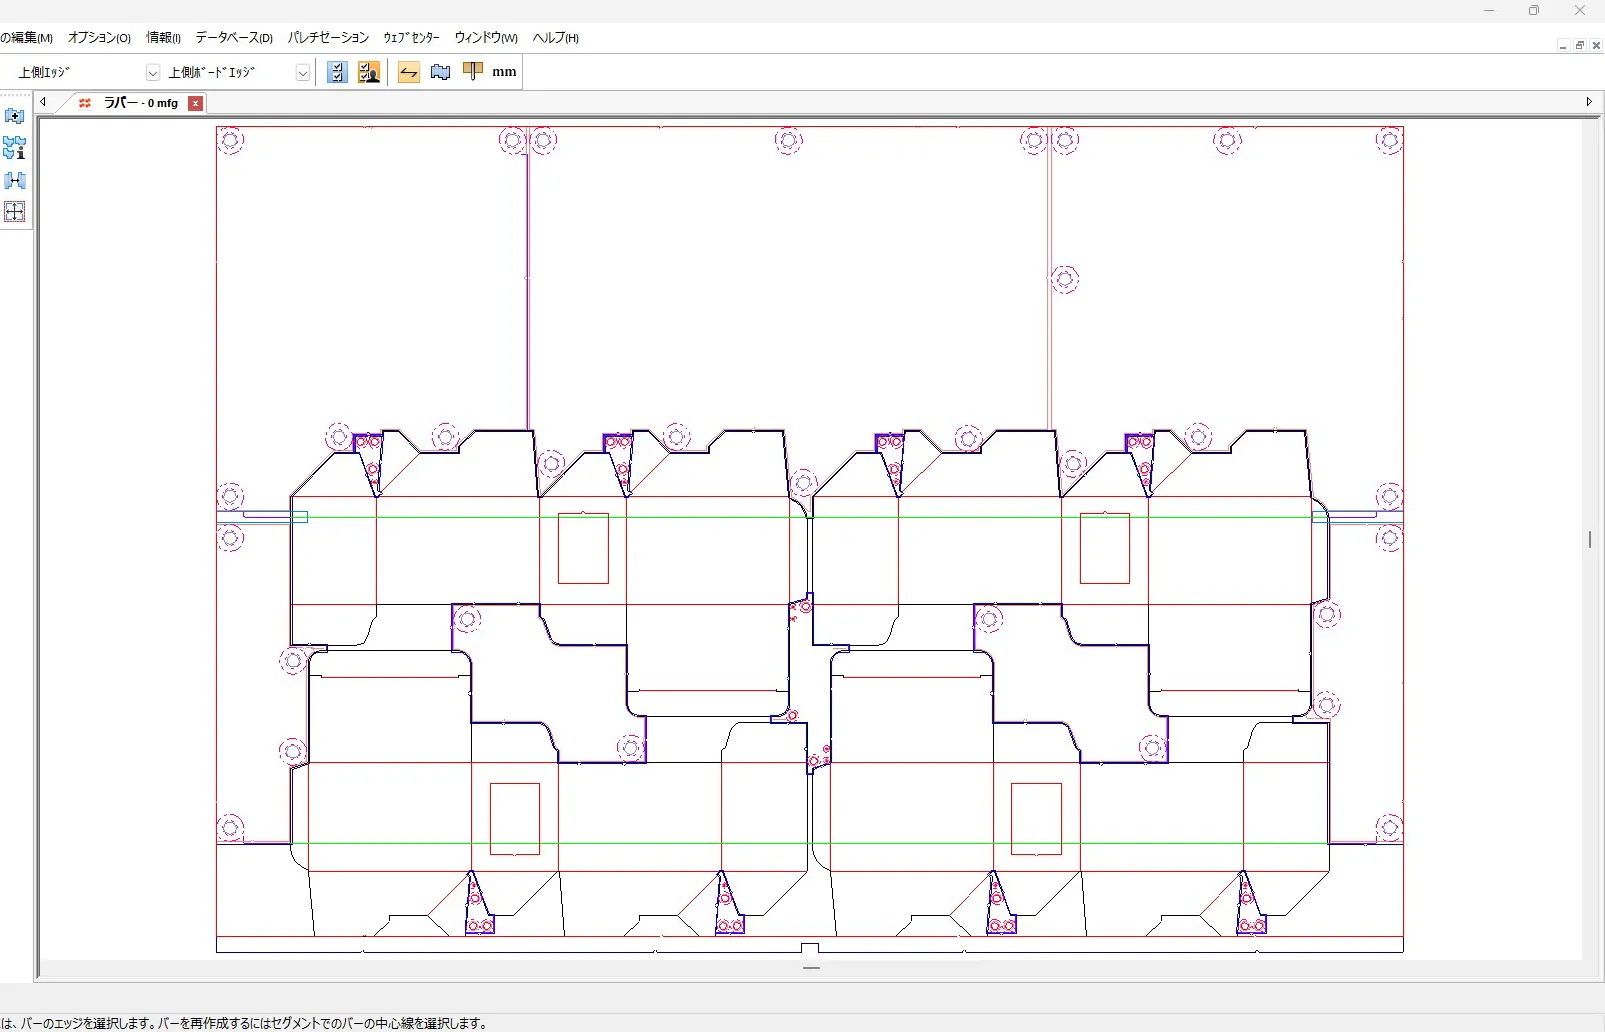Click the checklist with person icon
Viewport: 1605px width, 1032px height.
pyautogui.click(x=369, y=72)
